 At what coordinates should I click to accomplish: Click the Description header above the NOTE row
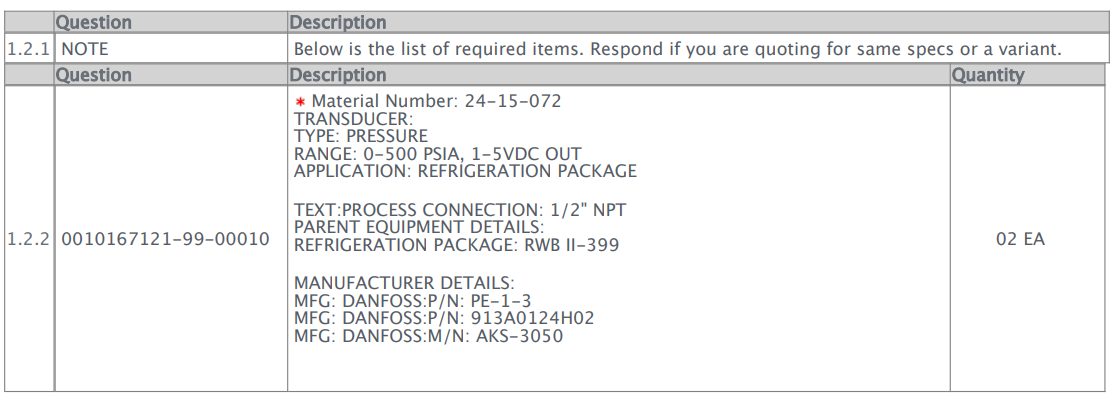point(337,21)
